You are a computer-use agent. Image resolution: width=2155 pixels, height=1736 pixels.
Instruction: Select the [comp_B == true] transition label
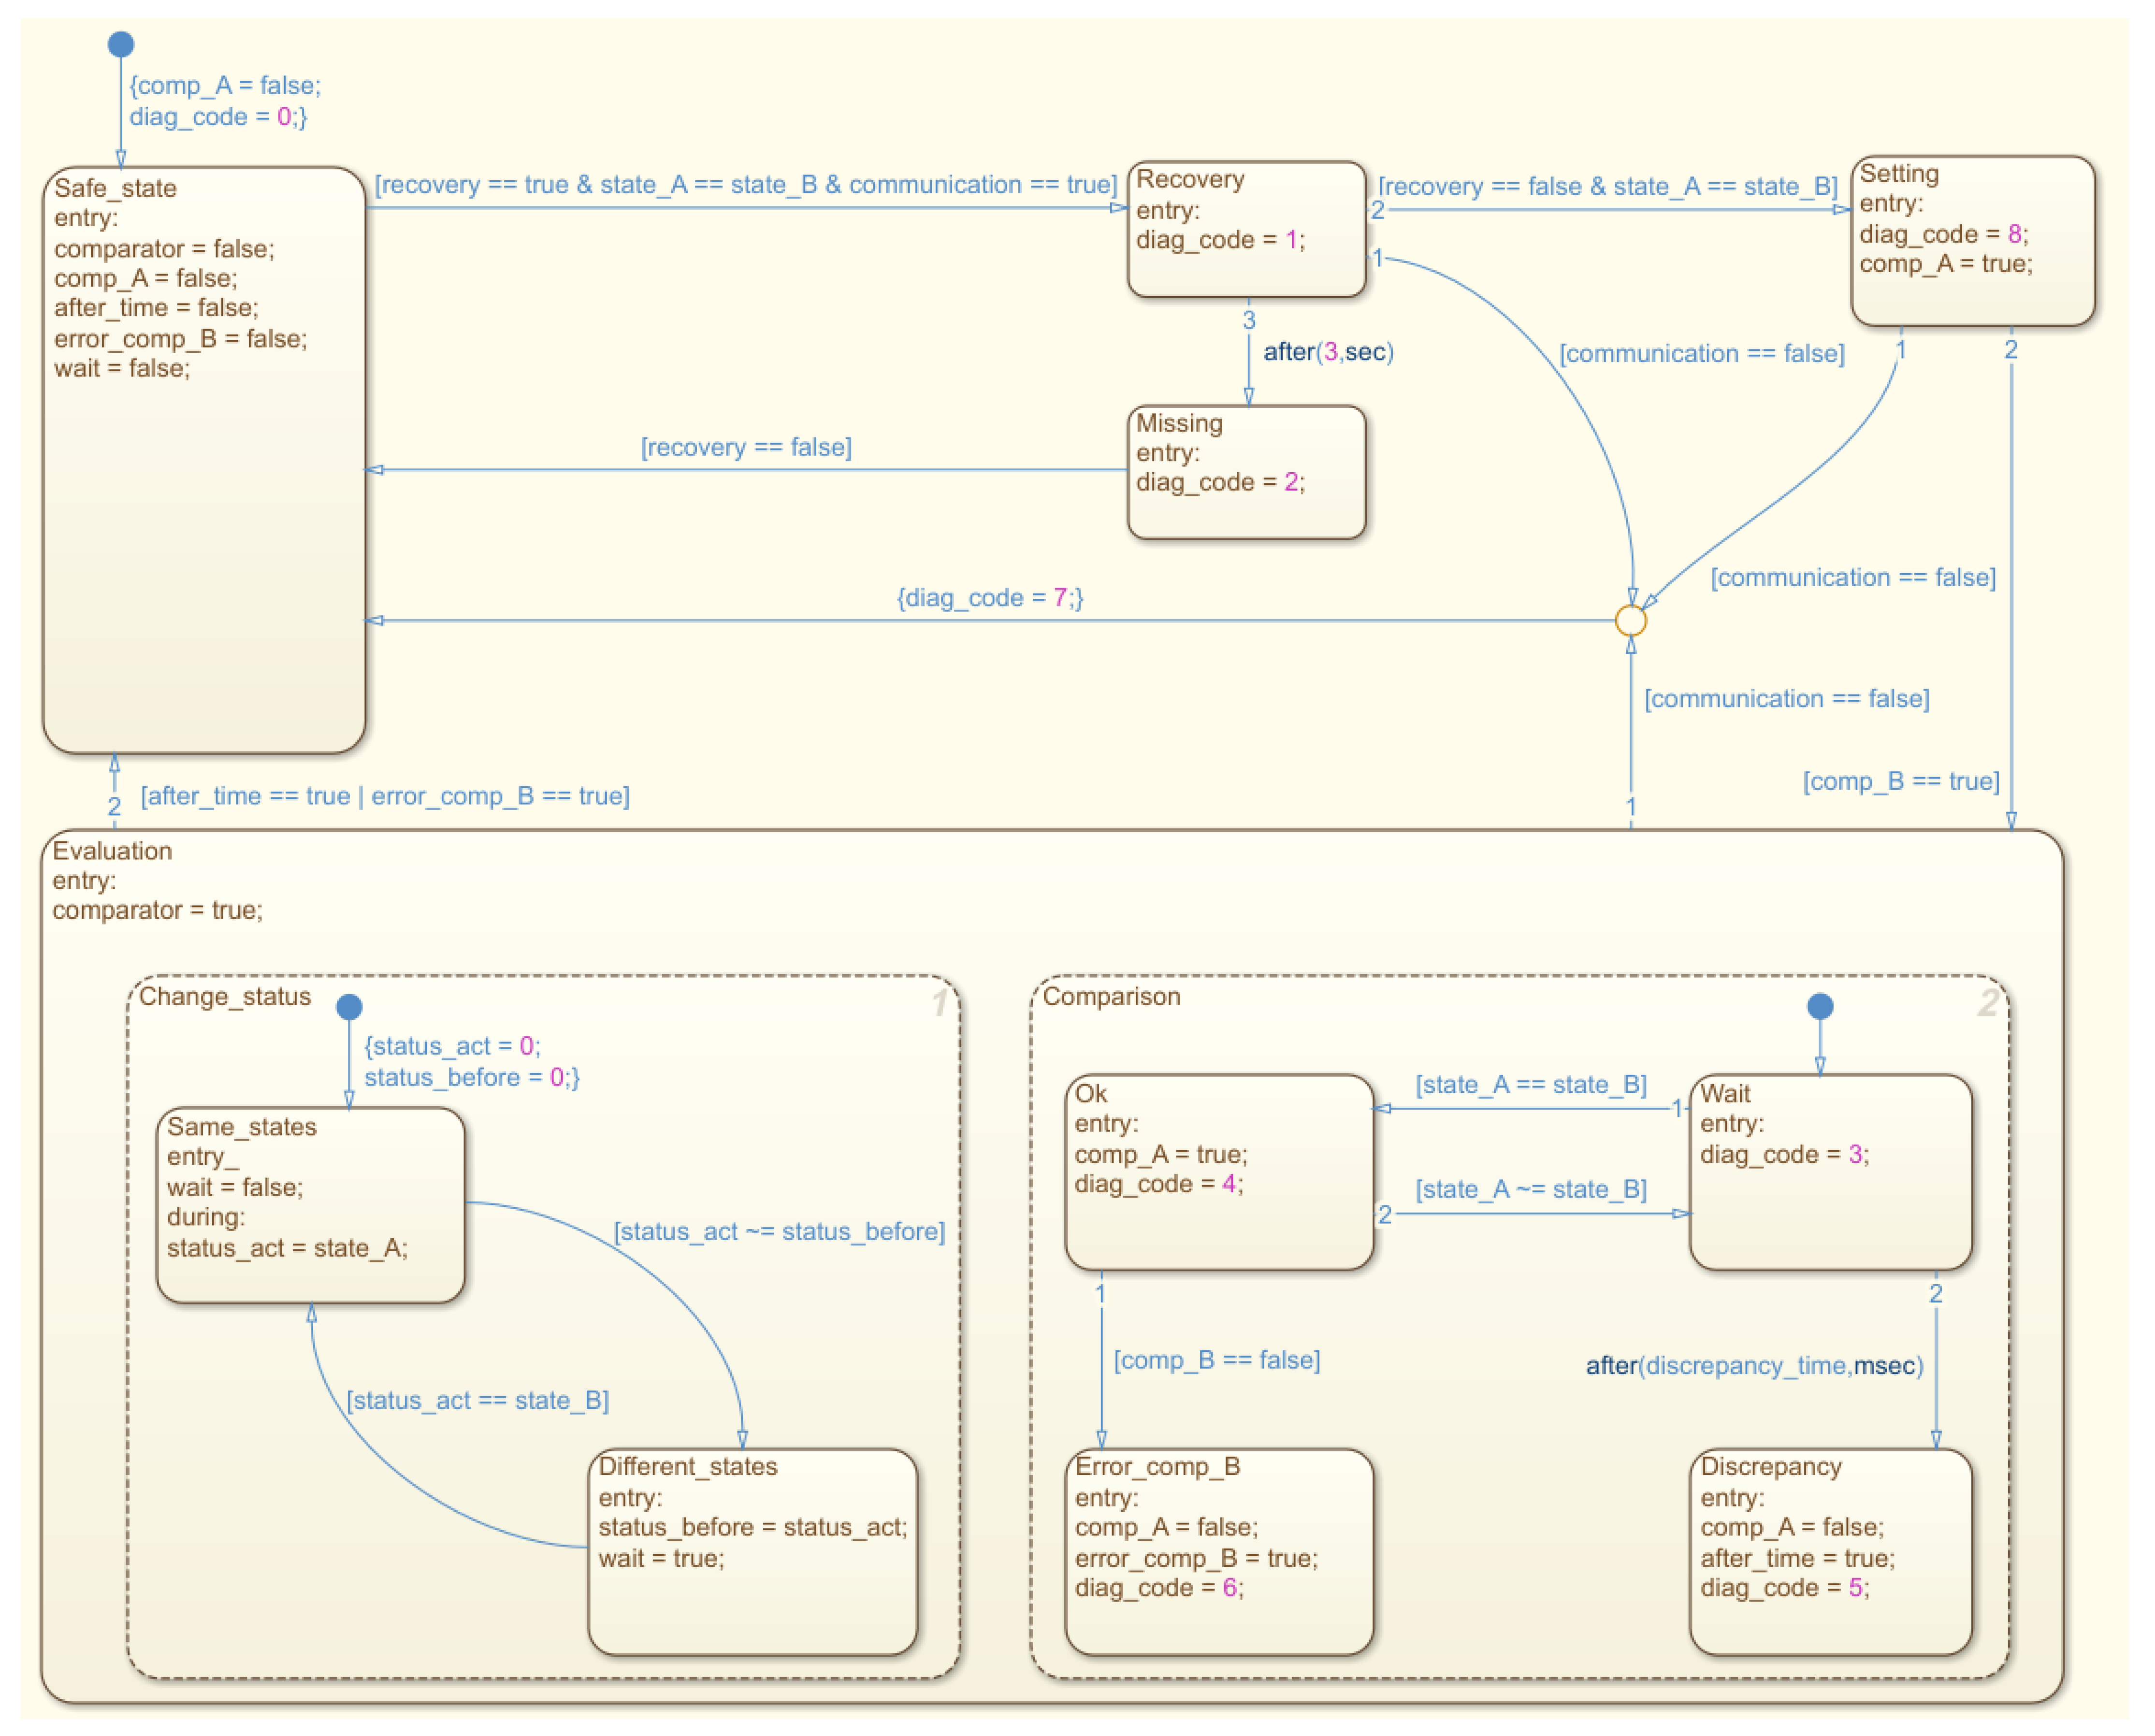1900,781
